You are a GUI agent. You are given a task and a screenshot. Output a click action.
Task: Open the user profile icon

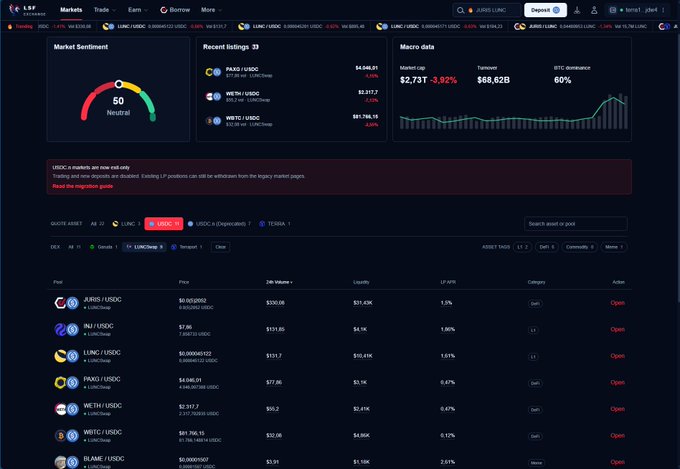(594, 10)
